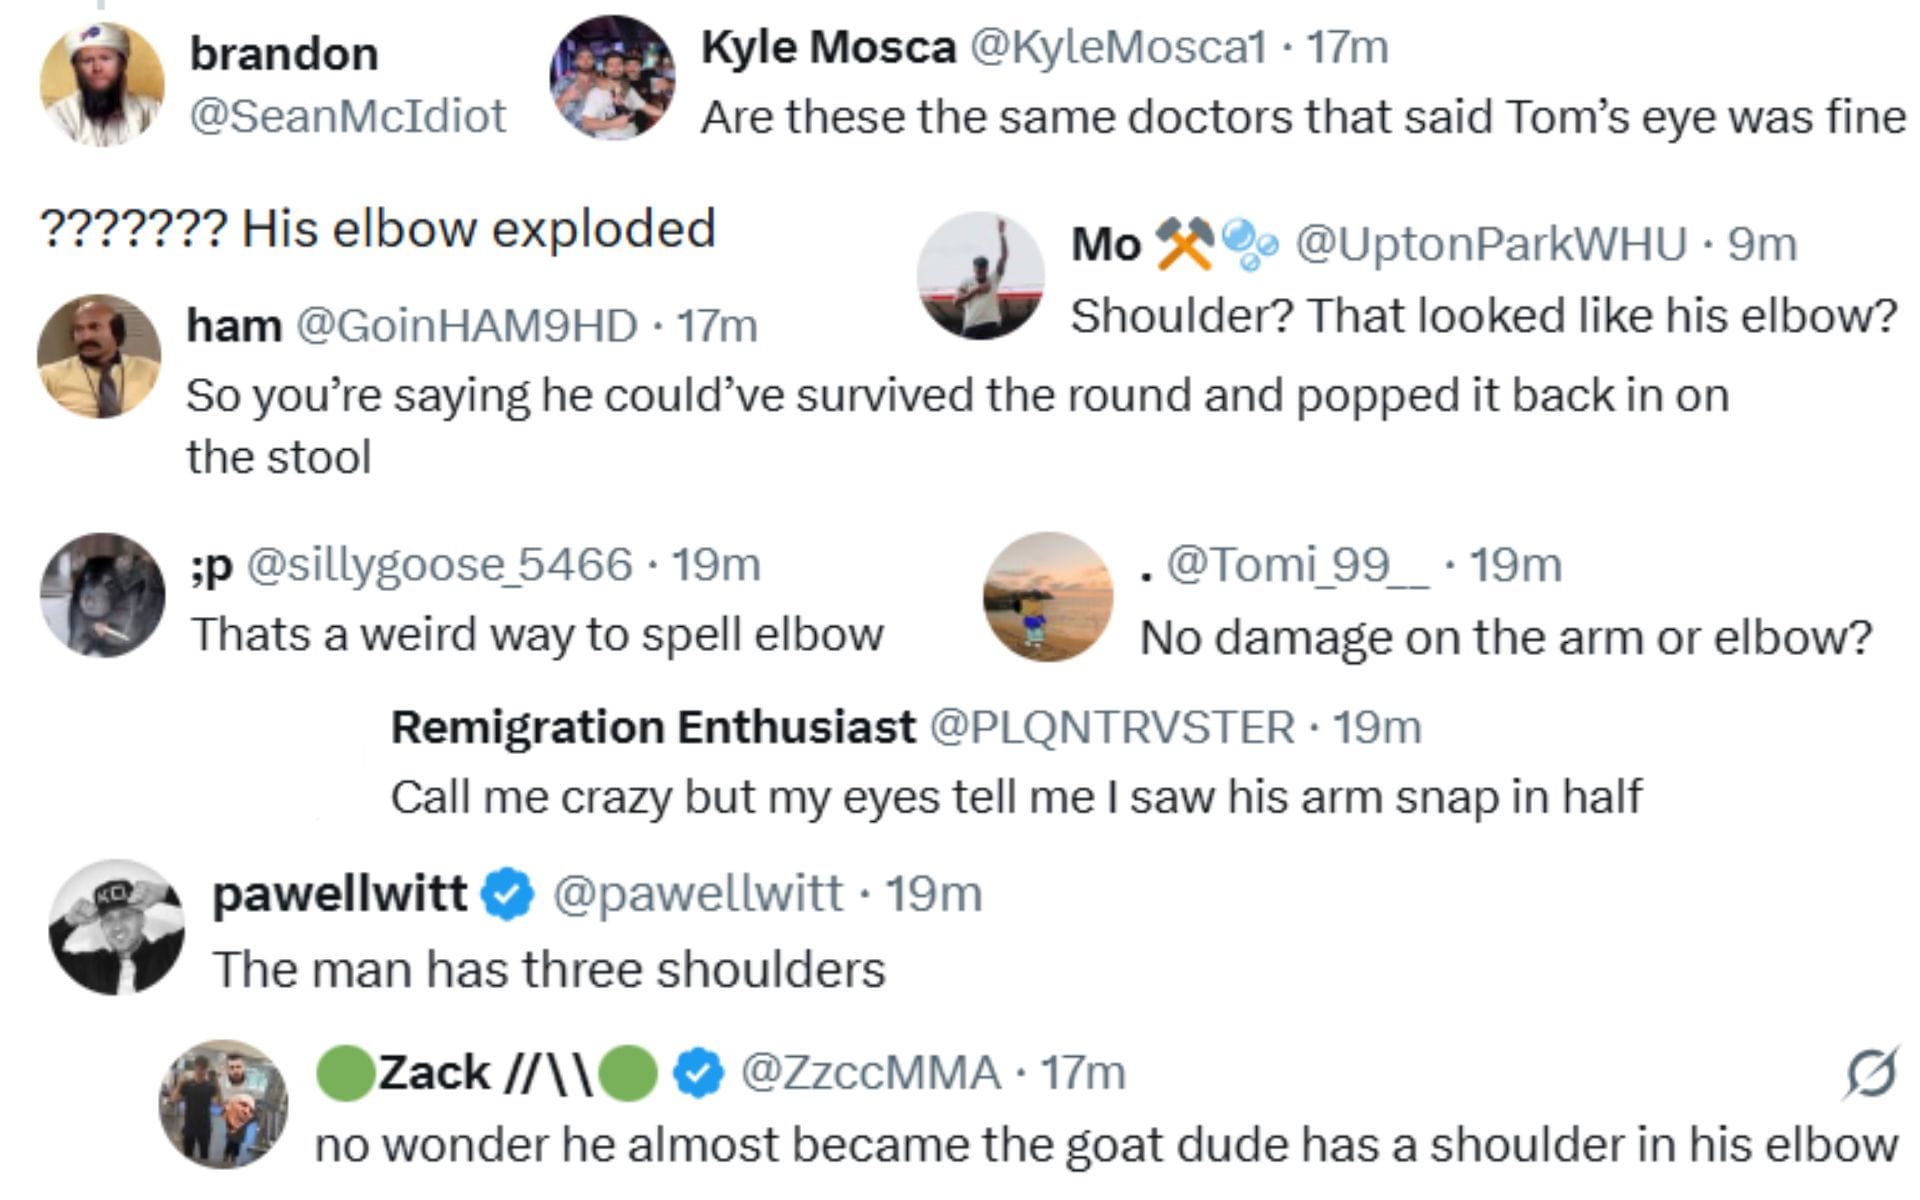Click the Grok icon on Zack's tweet

[x=1870, y=1074]
